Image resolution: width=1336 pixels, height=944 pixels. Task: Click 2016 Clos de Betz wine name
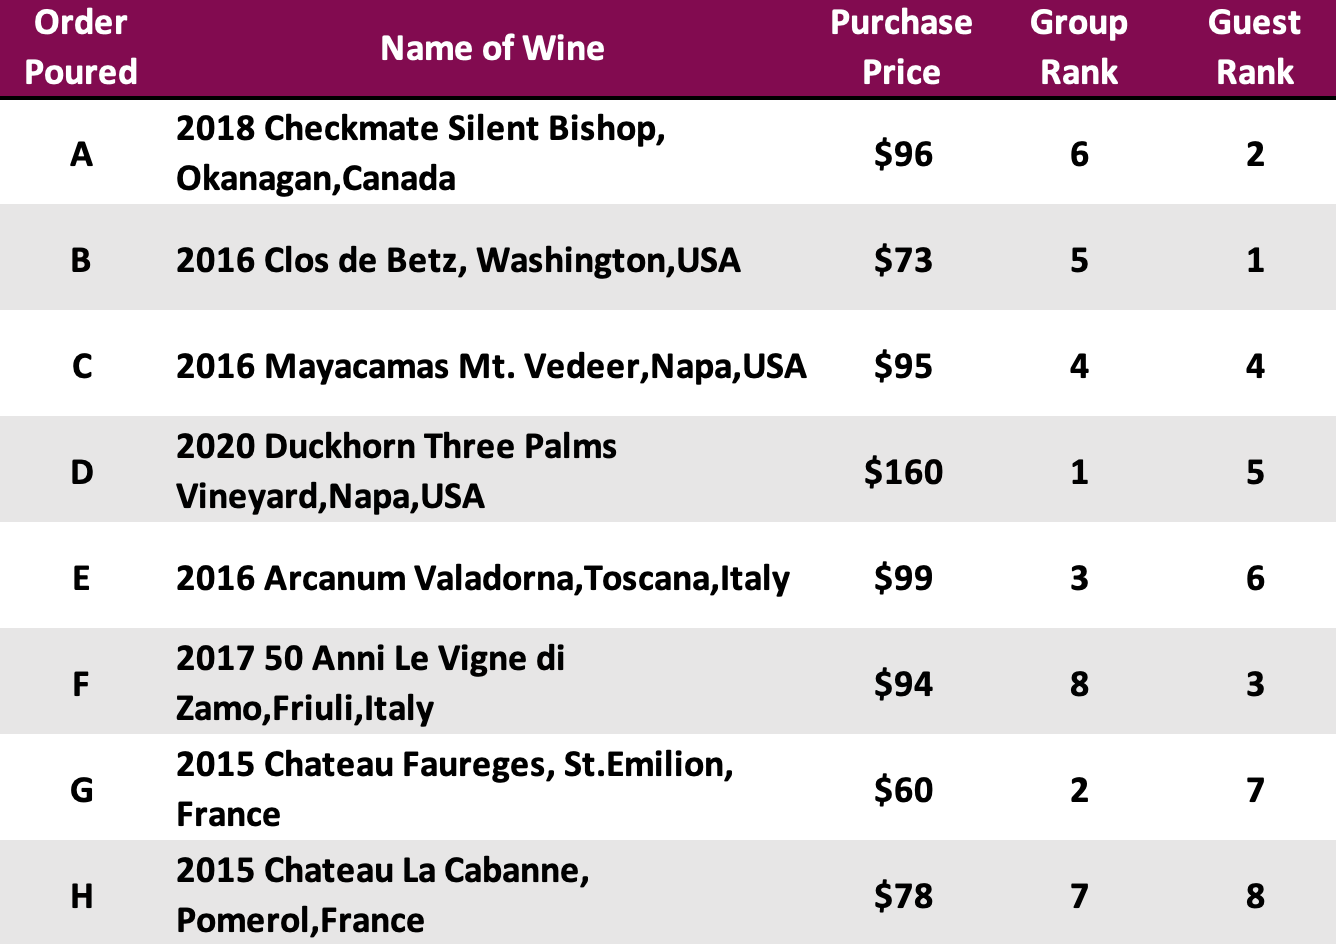(458, 260)
